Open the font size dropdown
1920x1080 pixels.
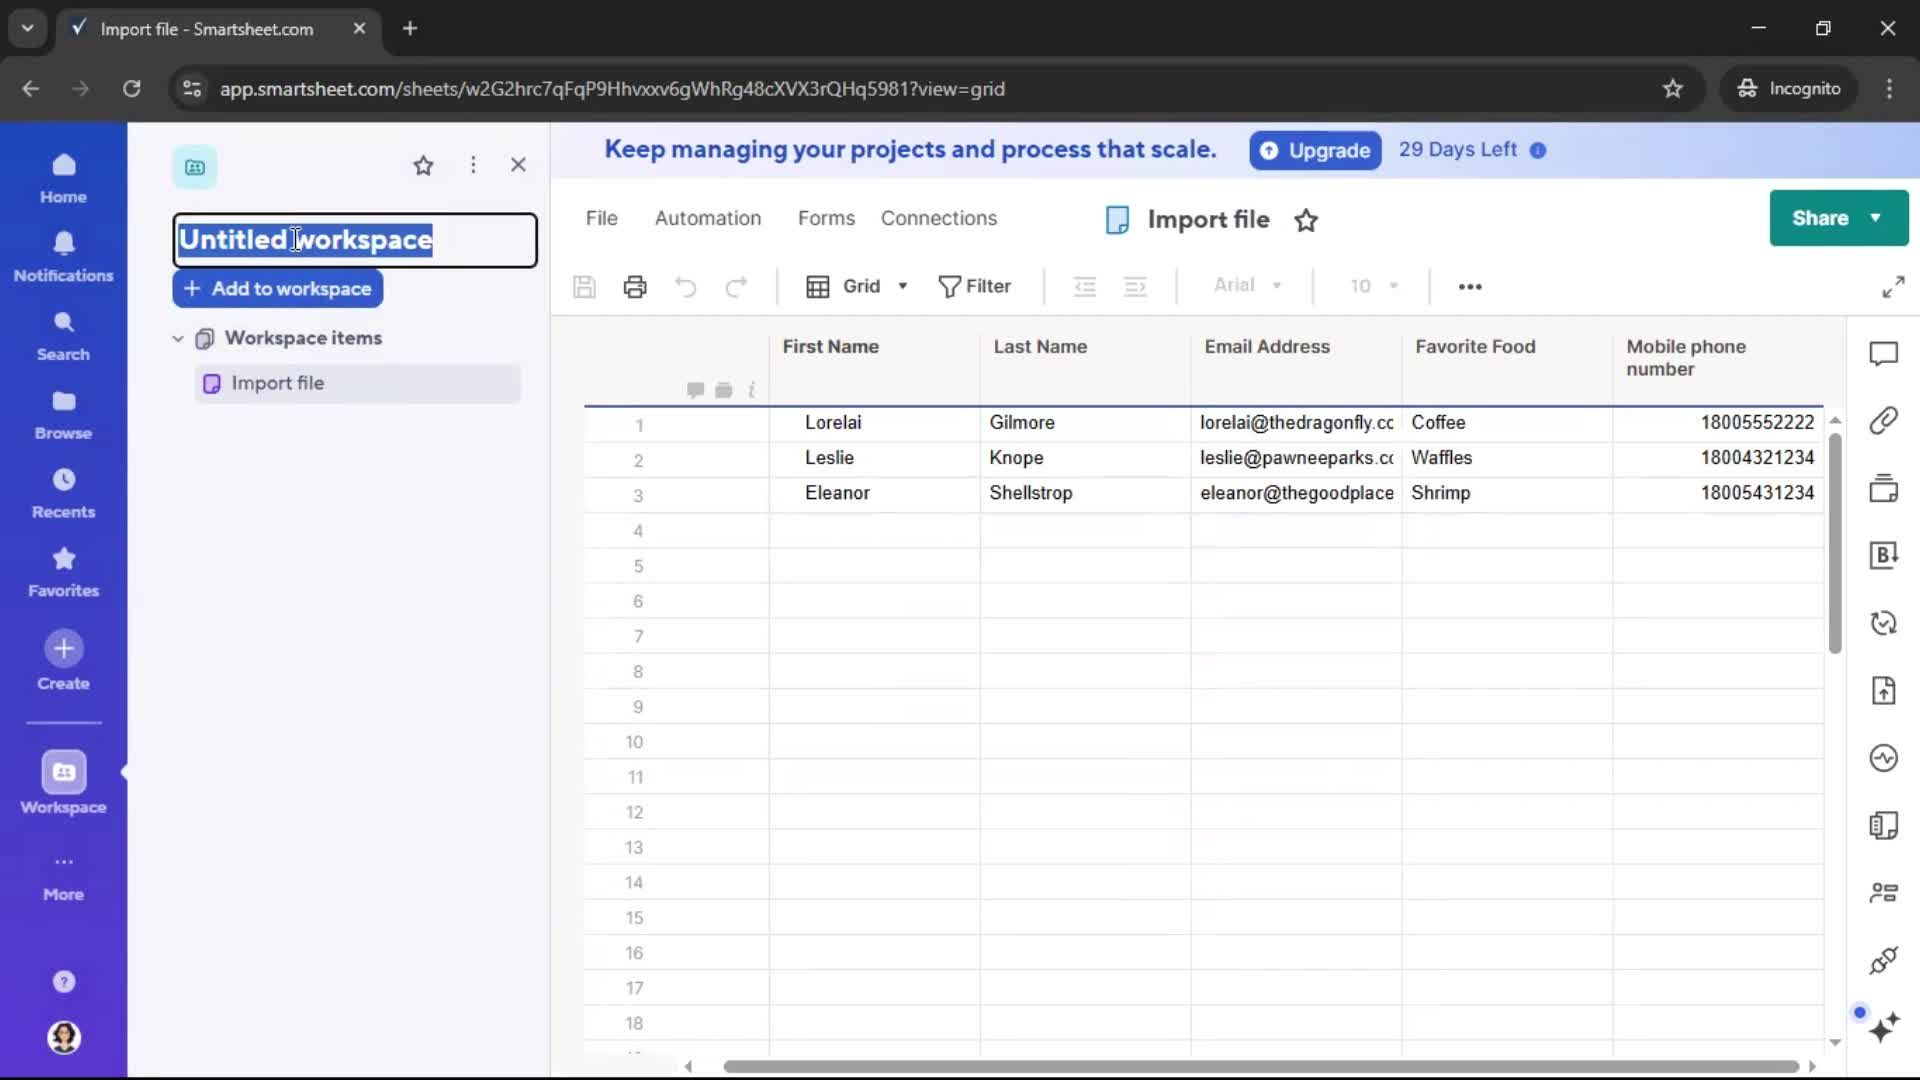tap(1372, 286)
